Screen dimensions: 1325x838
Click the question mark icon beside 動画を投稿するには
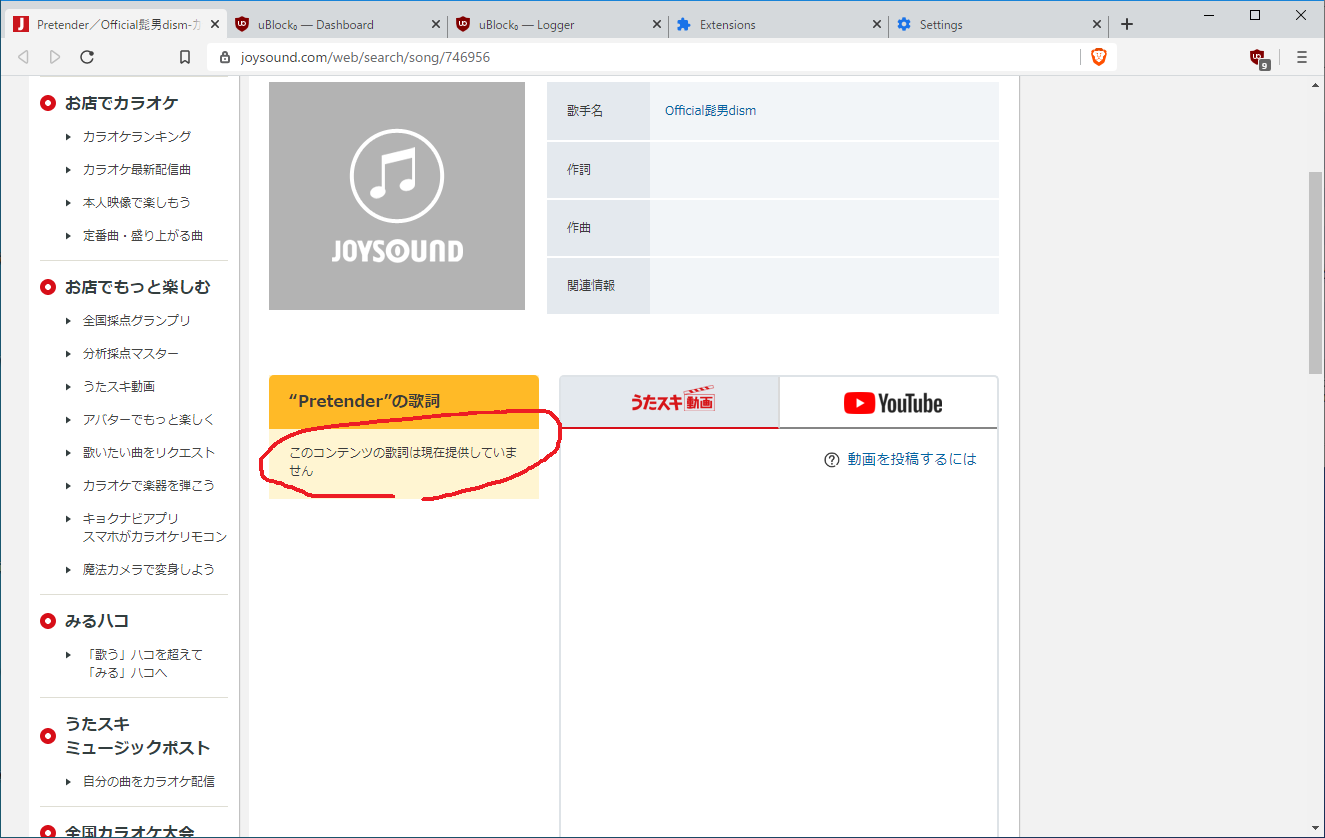click(x=831, y=459)
